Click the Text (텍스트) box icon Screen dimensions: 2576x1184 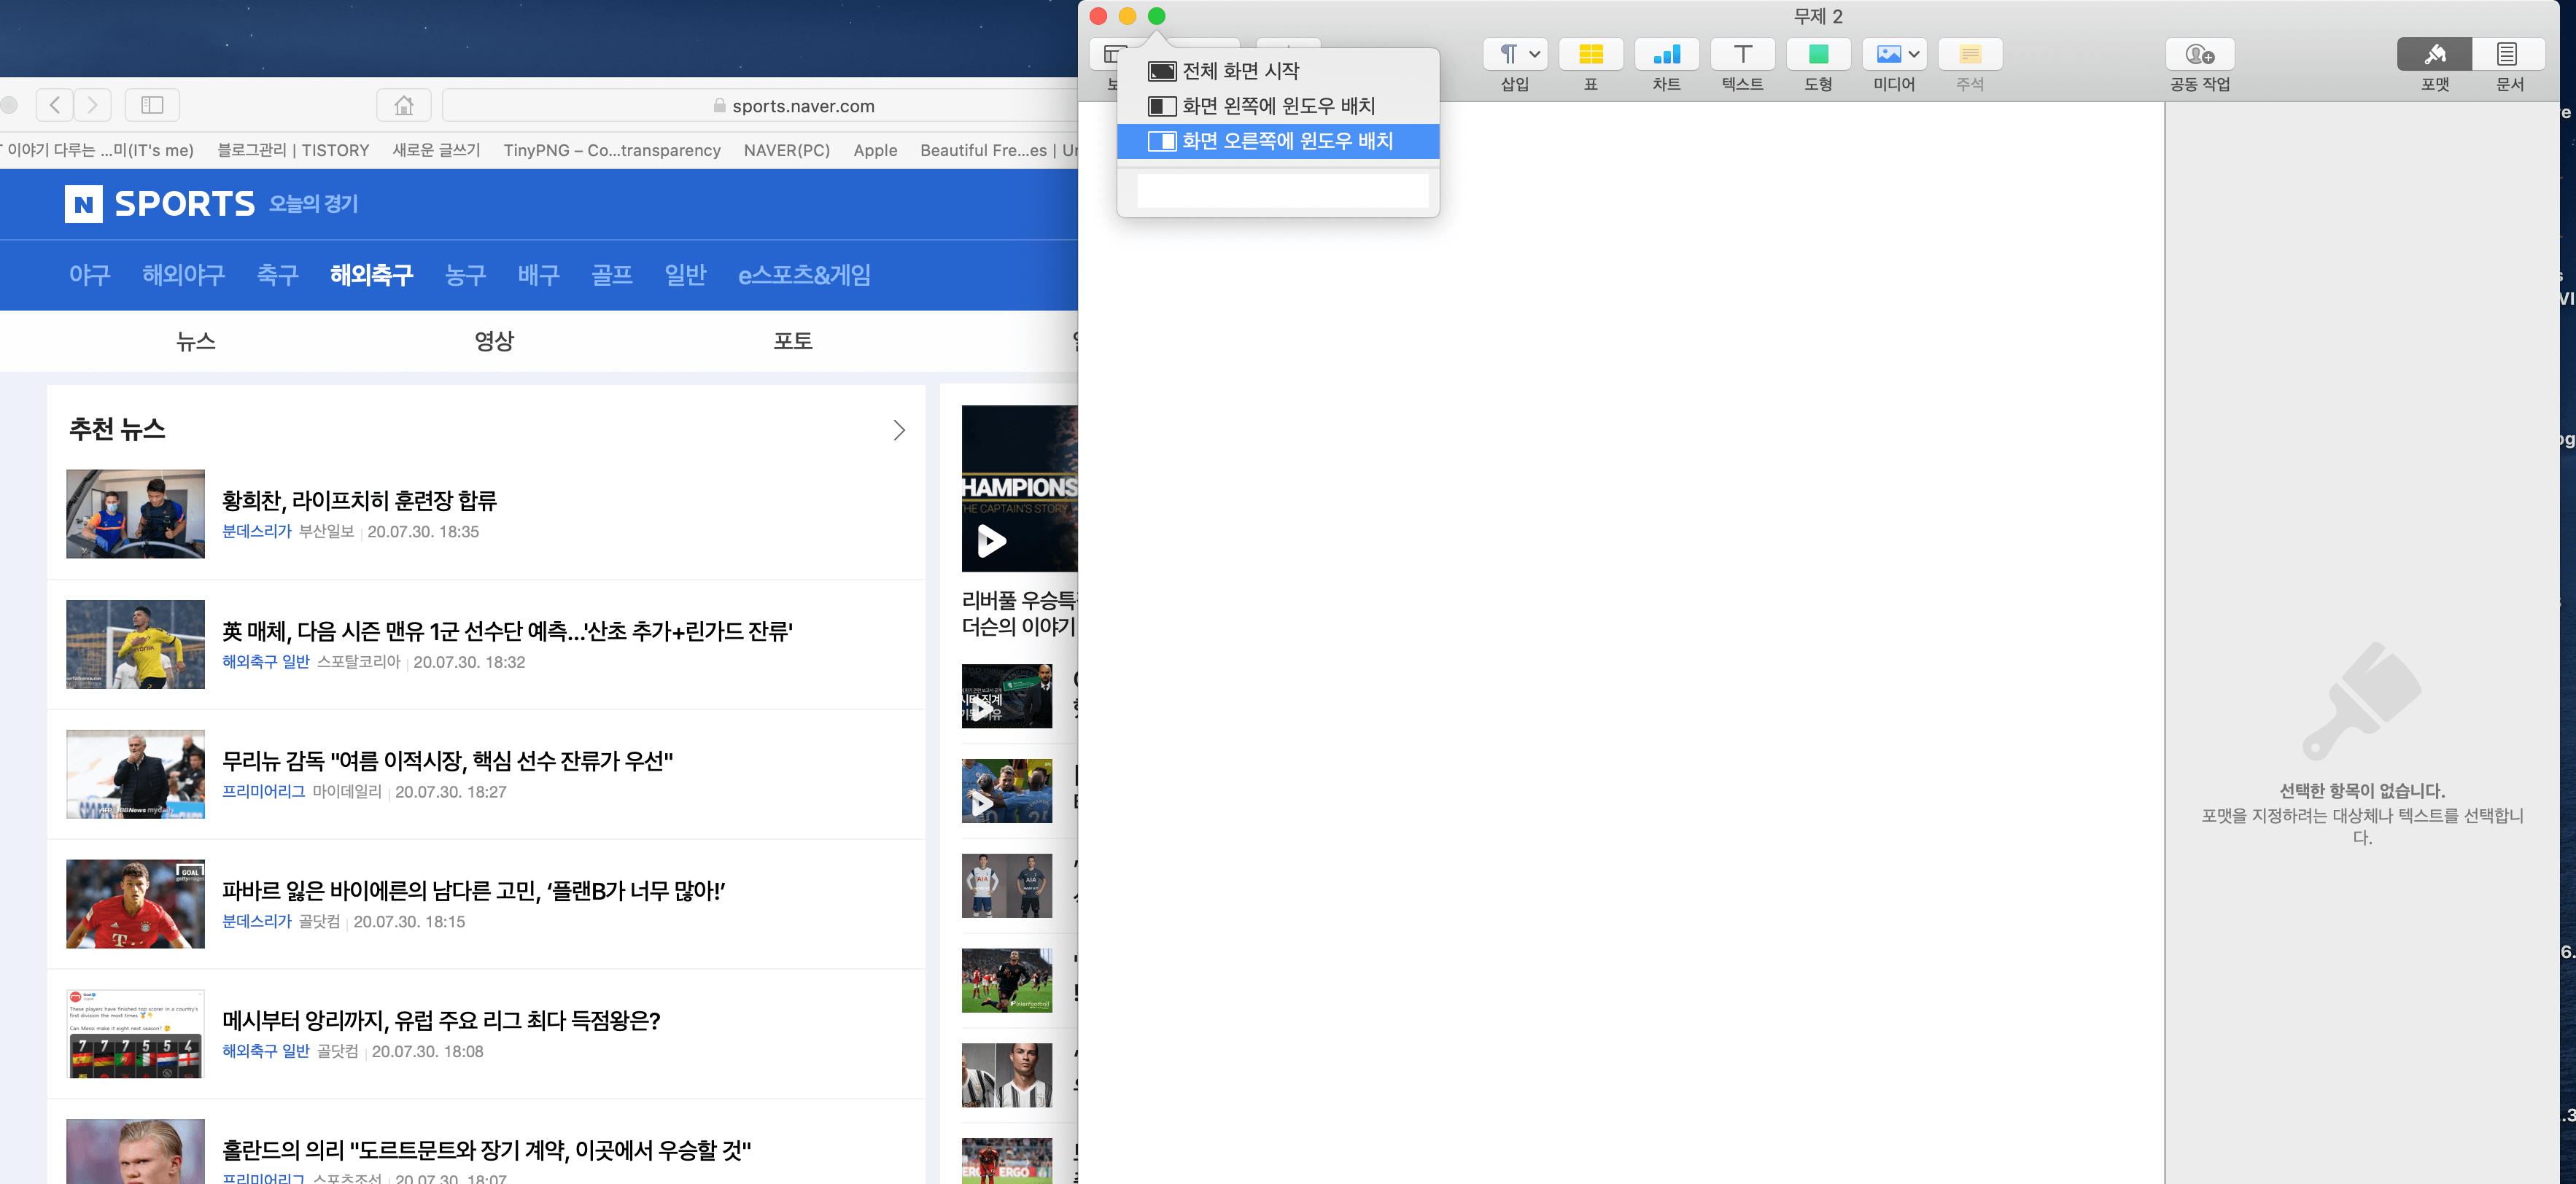click(1742, 54)
